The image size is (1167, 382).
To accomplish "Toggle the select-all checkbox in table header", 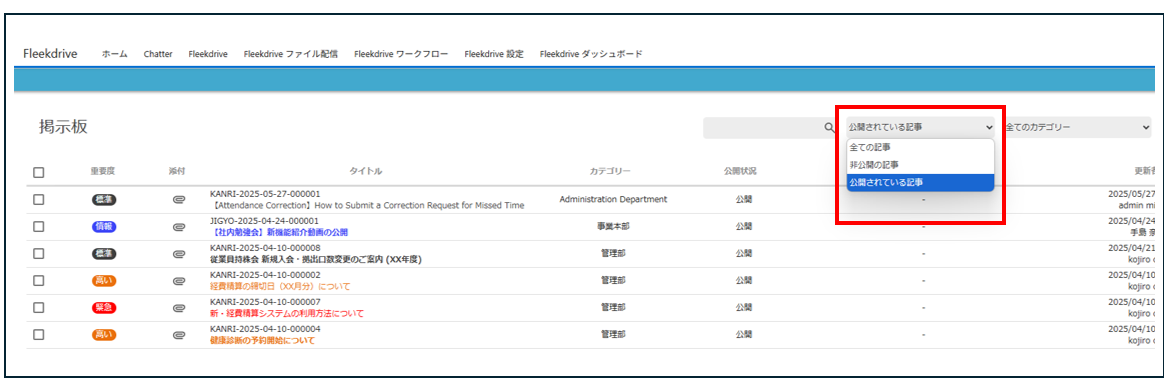I will 39,172.
